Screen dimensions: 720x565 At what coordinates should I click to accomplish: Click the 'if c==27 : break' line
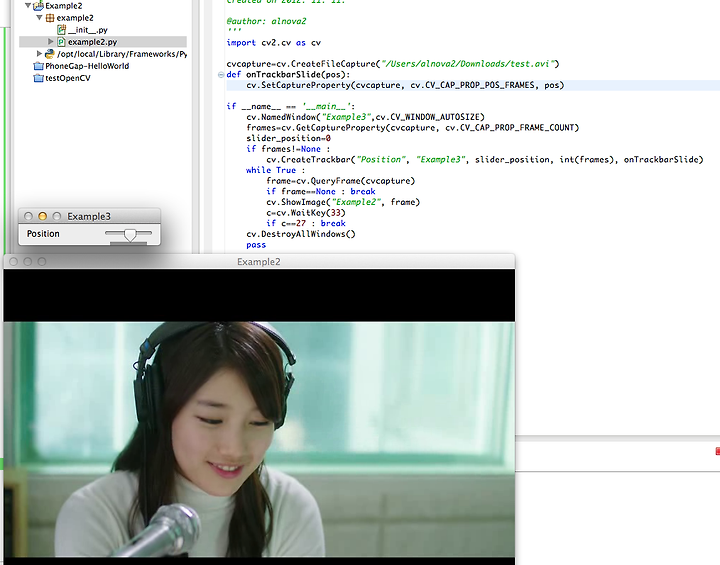click(306, 223)
